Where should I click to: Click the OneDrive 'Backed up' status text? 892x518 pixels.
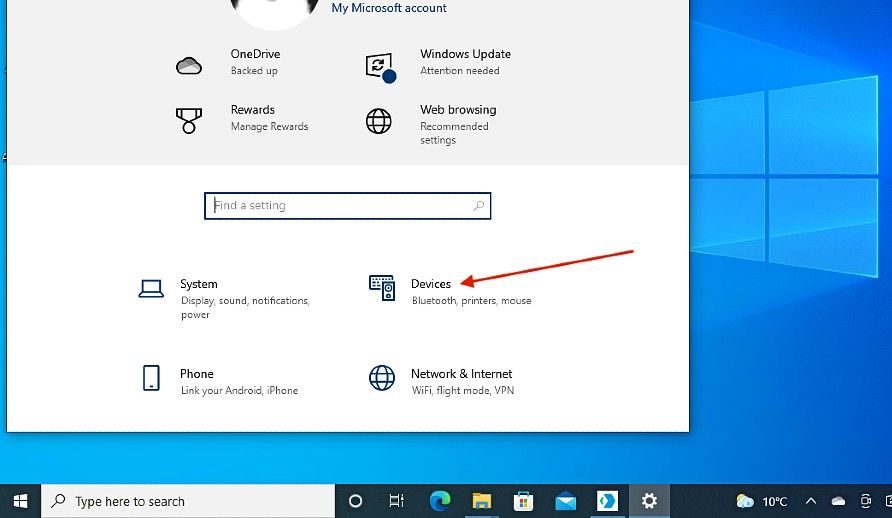point(254,71)
